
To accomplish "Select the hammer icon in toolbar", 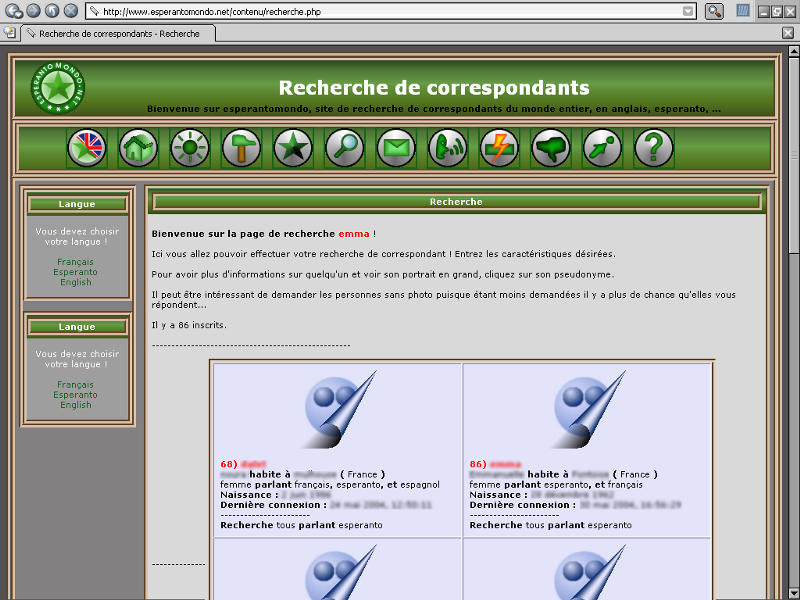I will (x=241, y=148).
